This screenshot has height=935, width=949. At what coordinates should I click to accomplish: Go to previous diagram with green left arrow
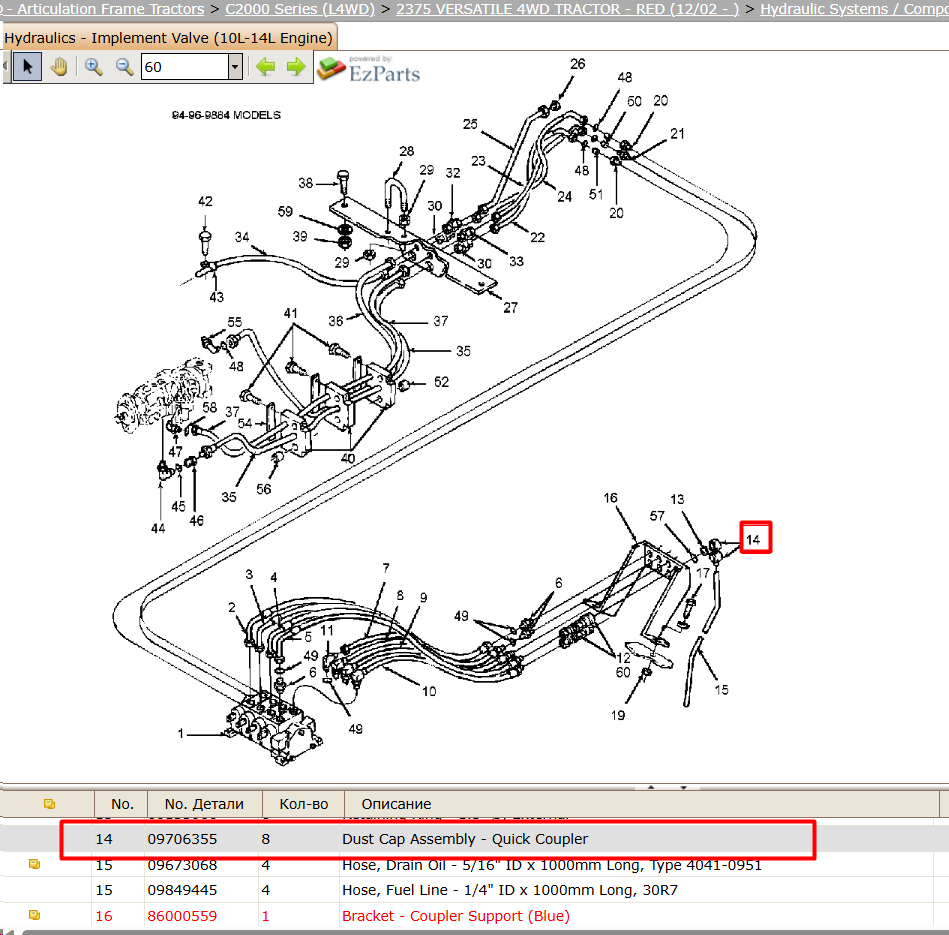pyautogui.click(x=265, y=67)
